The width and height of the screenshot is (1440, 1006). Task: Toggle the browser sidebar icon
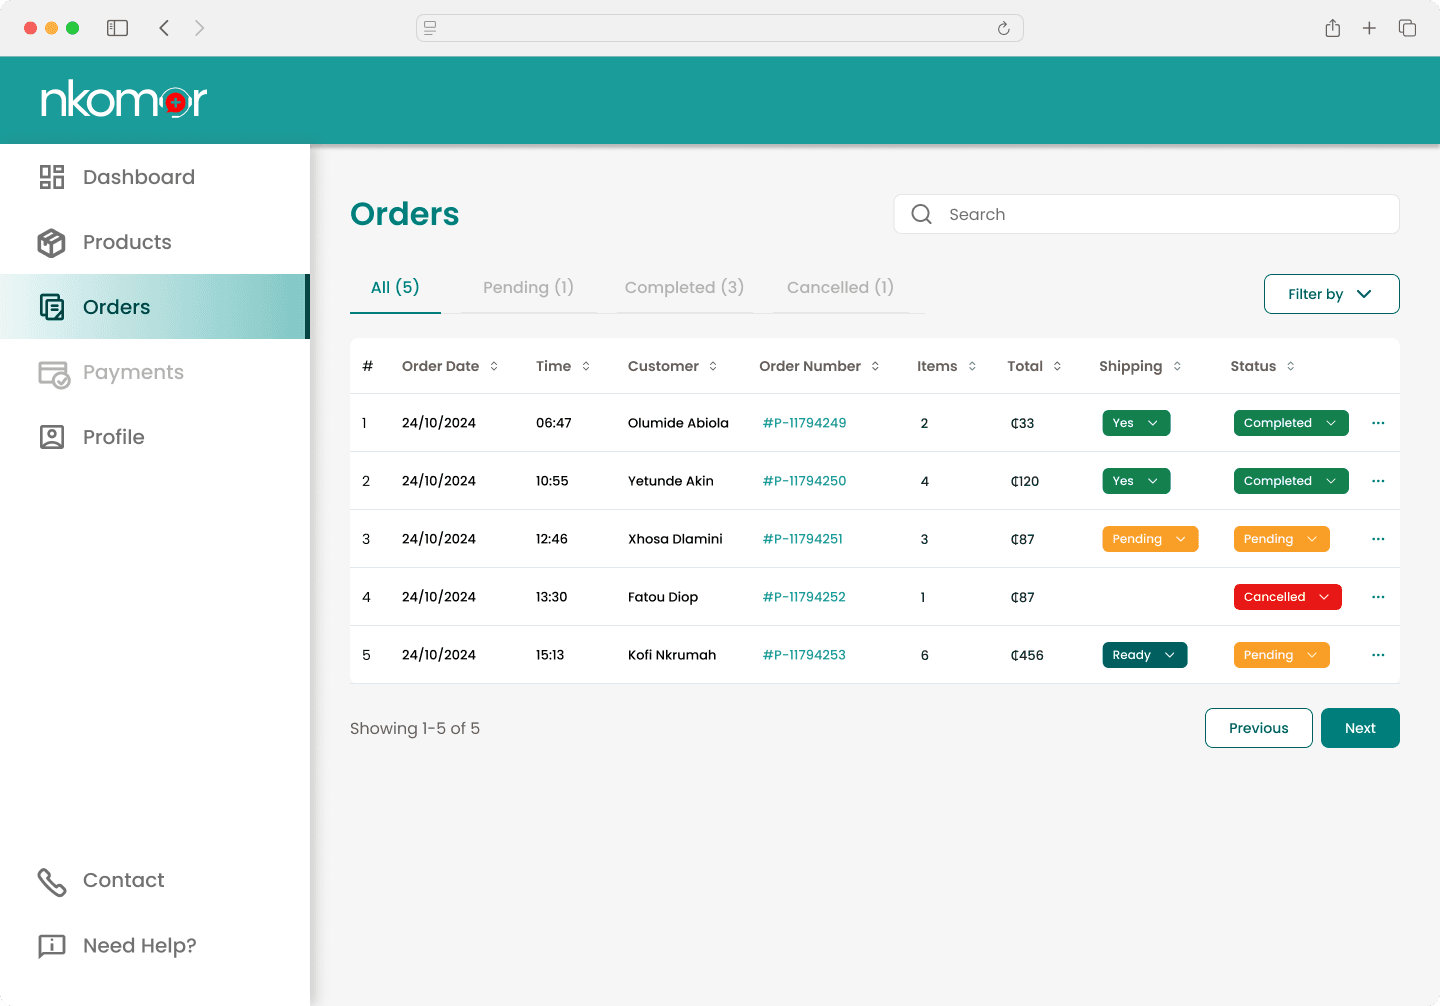(x=118, y=28)
